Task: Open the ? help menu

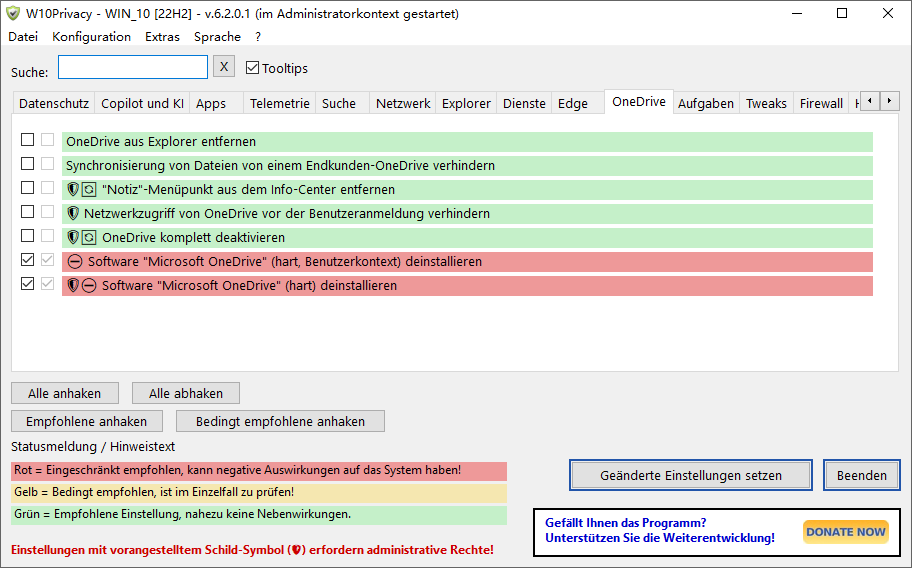Action: (x=258, y=37)
